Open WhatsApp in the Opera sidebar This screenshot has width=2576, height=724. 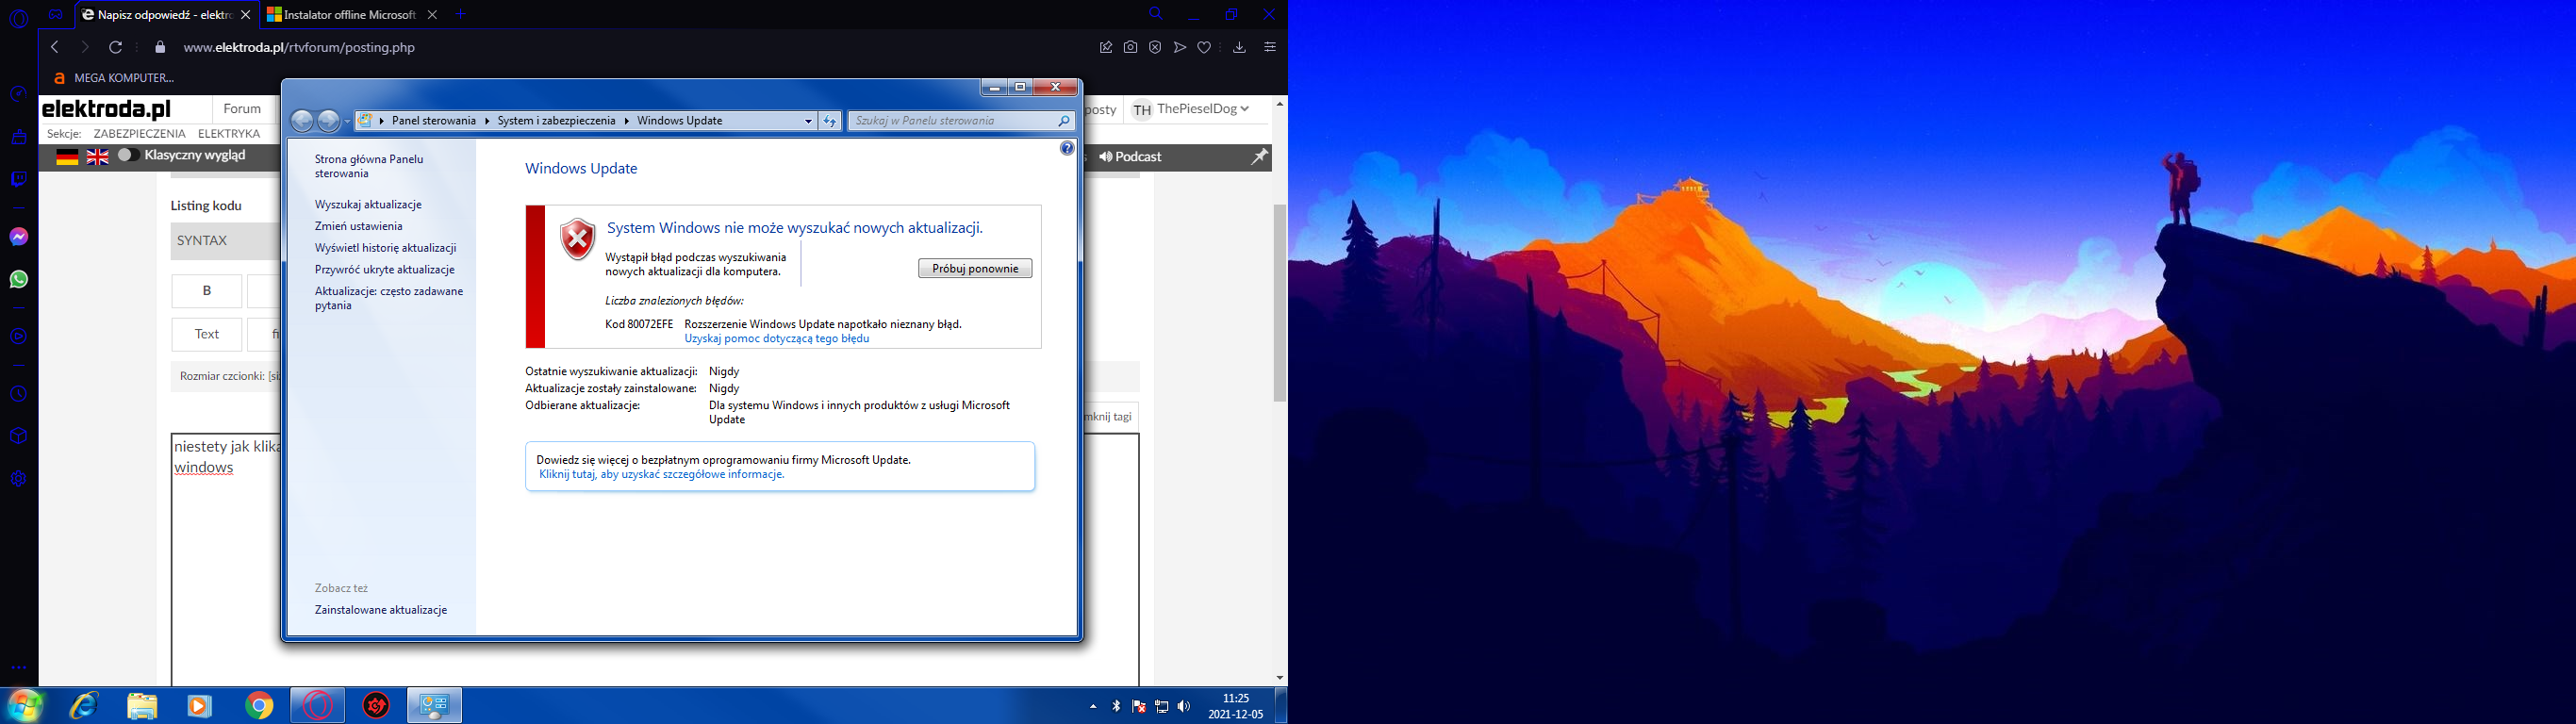[x=19, y=280]
